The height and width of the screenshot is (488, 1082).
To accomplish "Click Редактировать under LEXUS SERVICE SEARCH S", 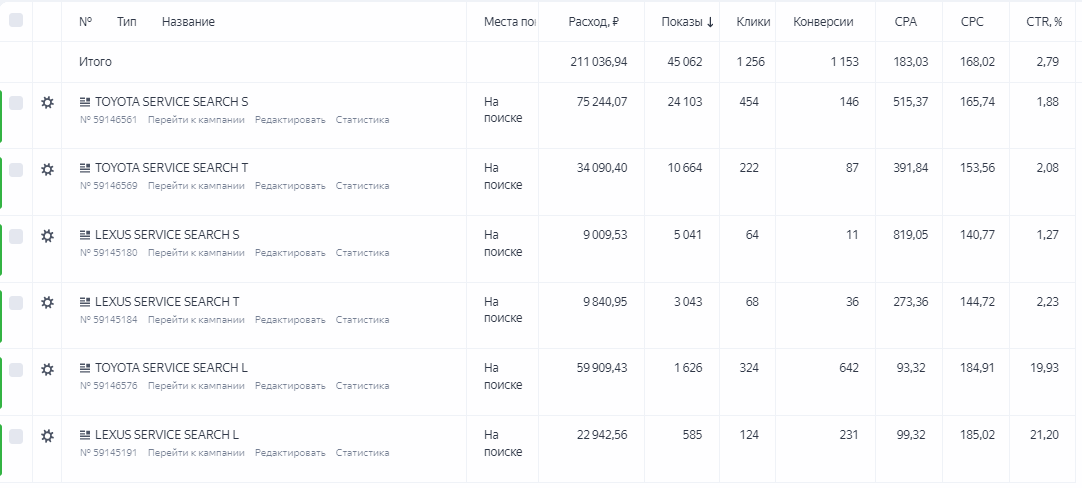I will click(x=290, y=253).
